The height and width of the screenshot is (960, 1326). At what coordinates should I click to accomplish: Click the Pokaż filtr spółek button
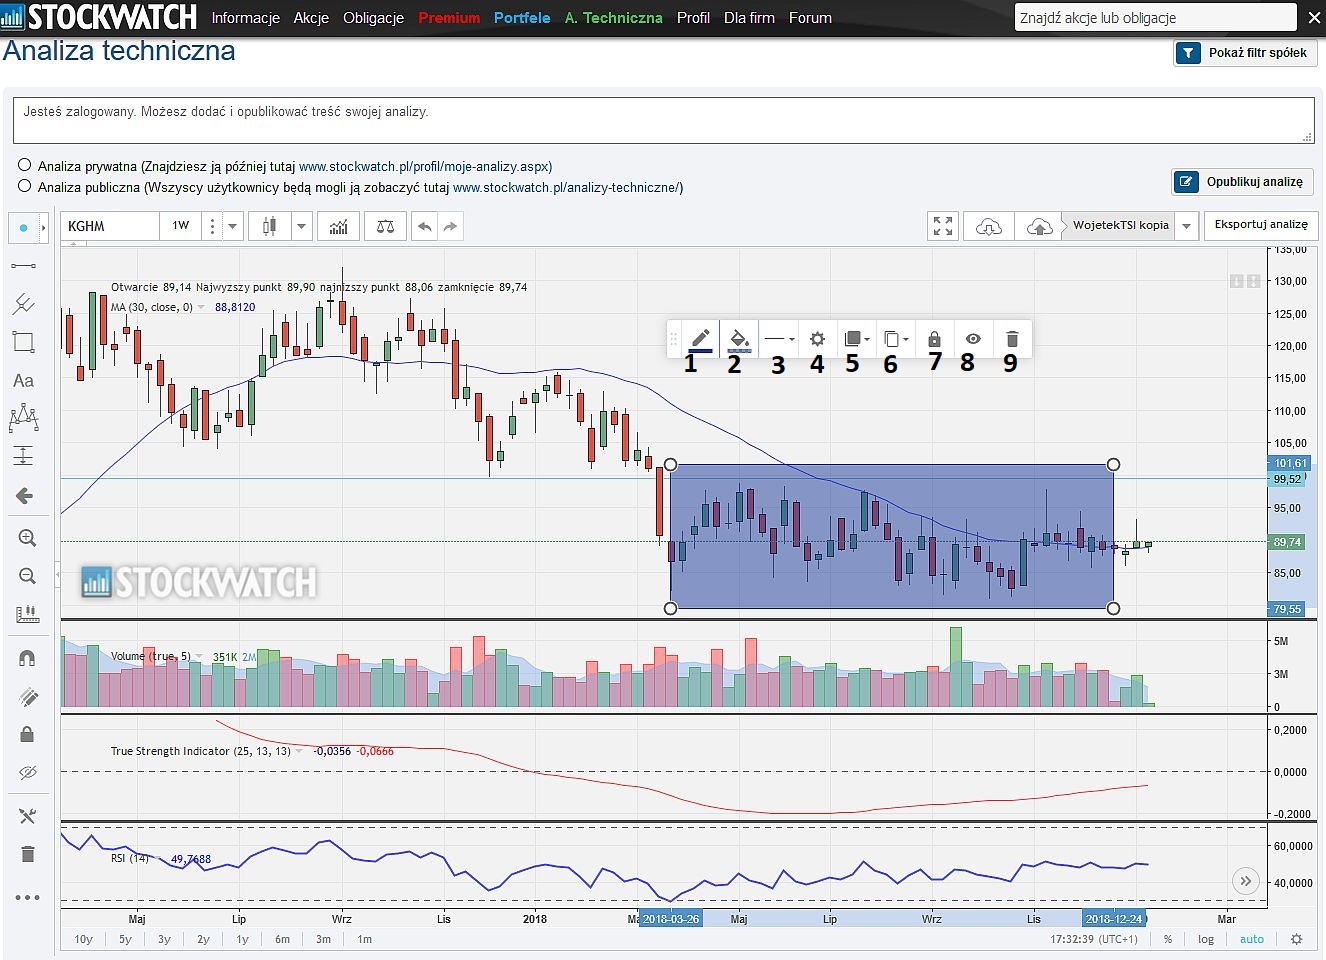tap(1245, 53)
